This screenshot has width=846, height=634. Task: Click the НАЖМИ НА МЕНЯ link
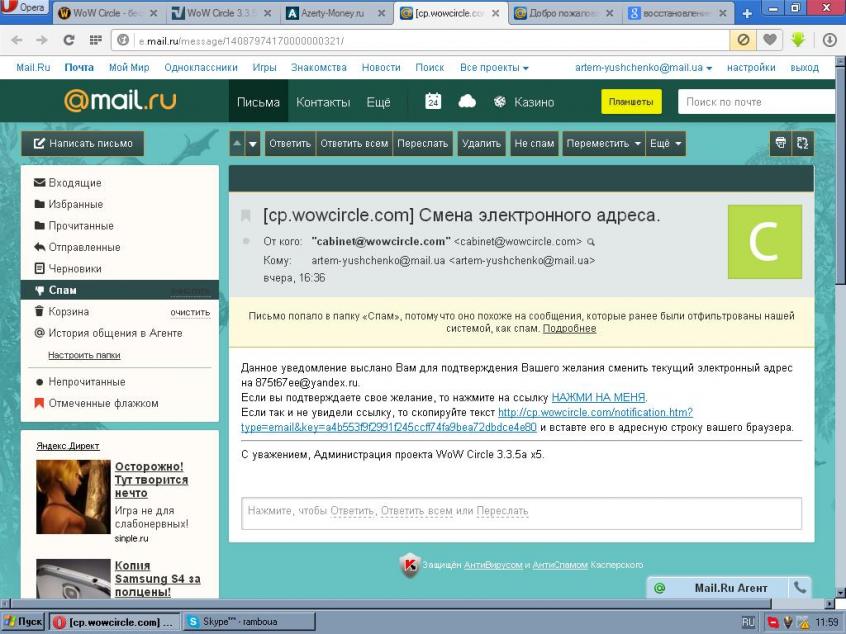click(598, 398)
